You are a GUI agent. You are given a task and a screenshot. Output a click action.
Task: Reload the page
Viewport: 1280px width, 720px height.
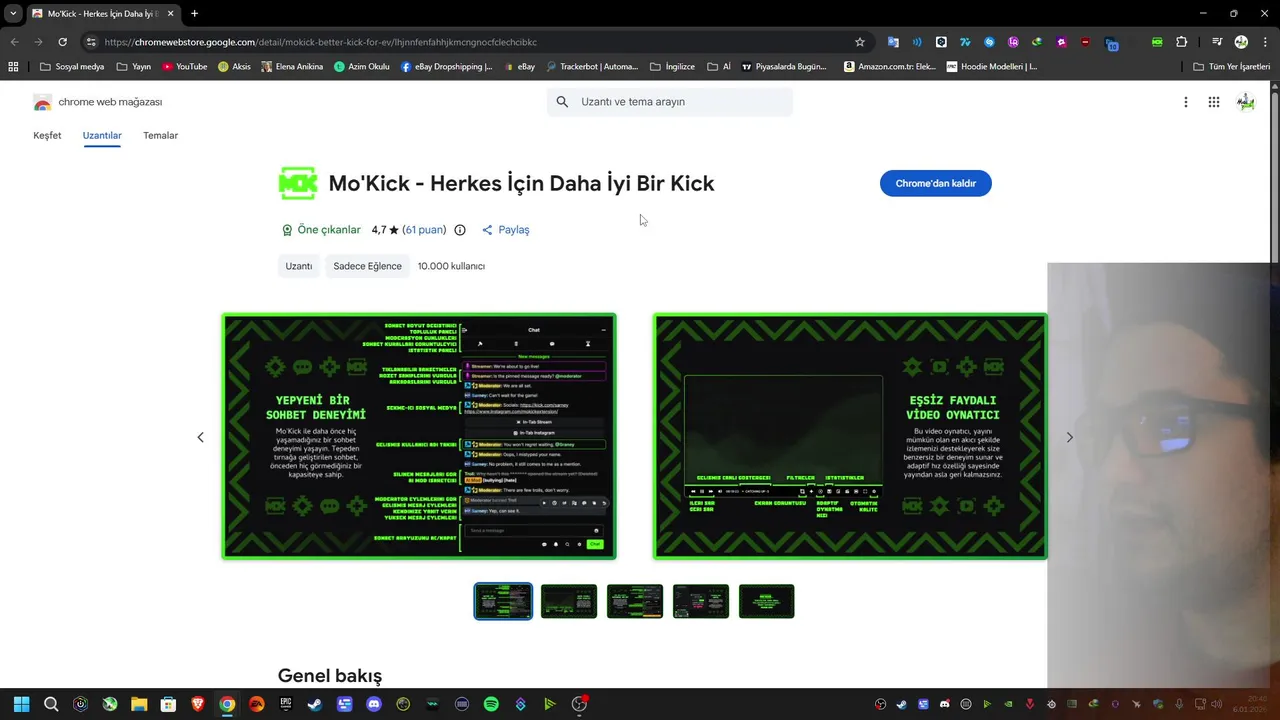pos(62,42)
